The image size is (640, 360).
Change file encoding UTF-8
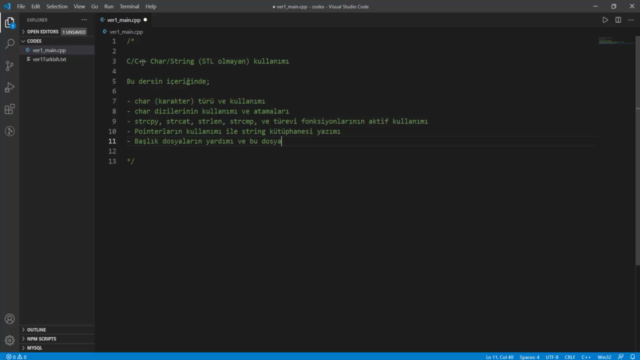(x=552, y=357)
